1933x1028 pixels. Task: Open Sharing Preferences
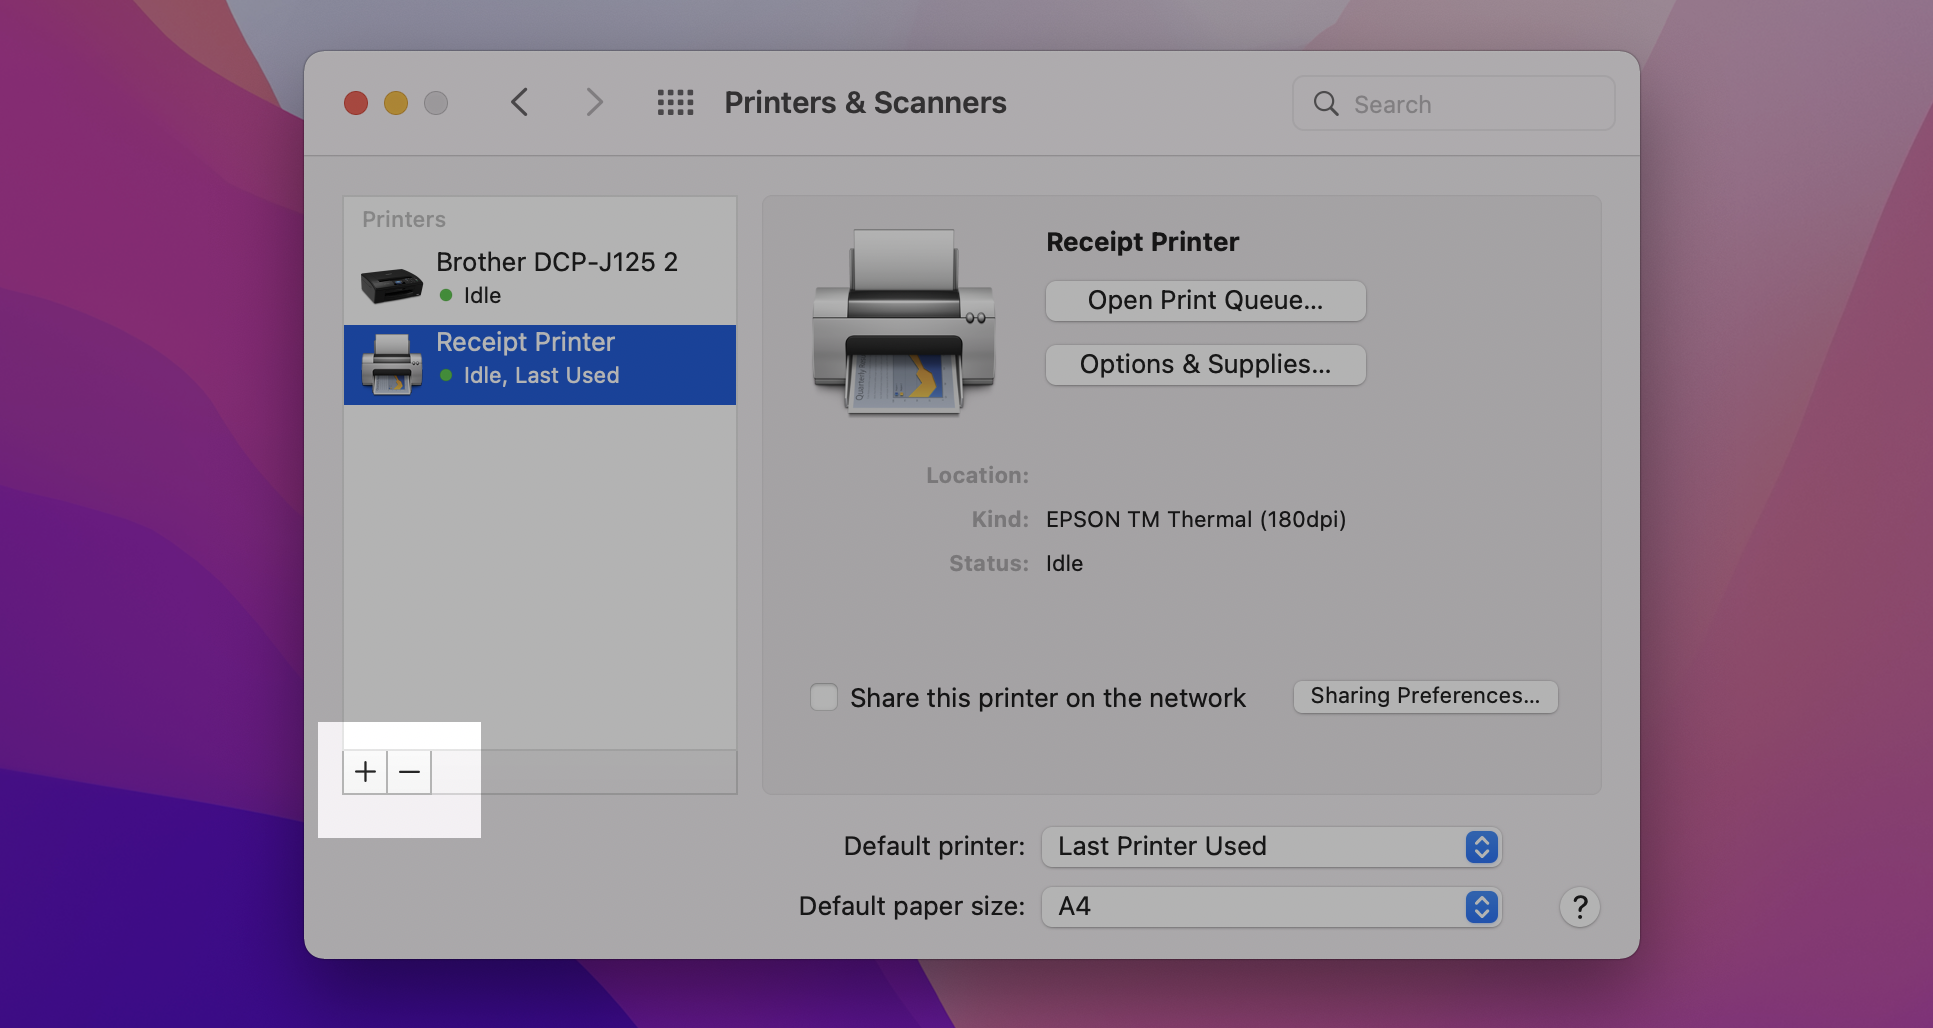[x=1424, y=696]
